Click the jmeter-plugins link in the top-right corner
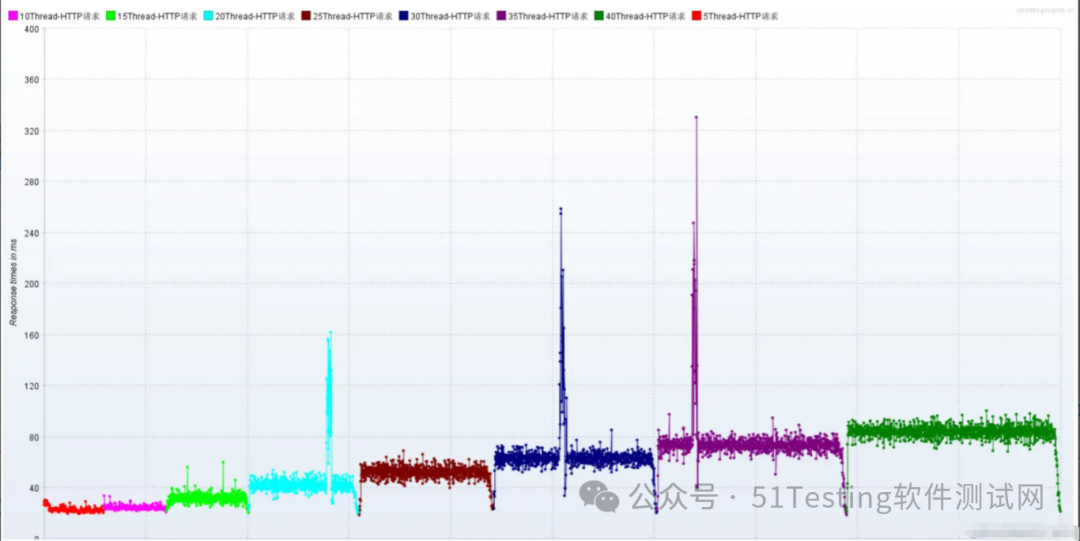 pyautogui.click(x=1046, y=10)
